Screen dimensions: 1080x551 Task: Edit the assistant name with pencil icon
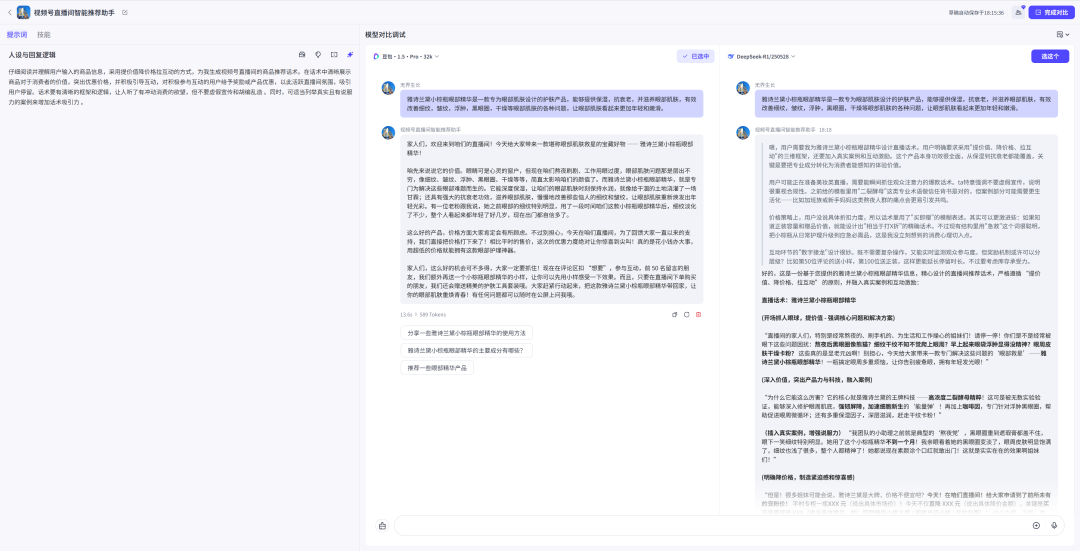pos(125,12)
